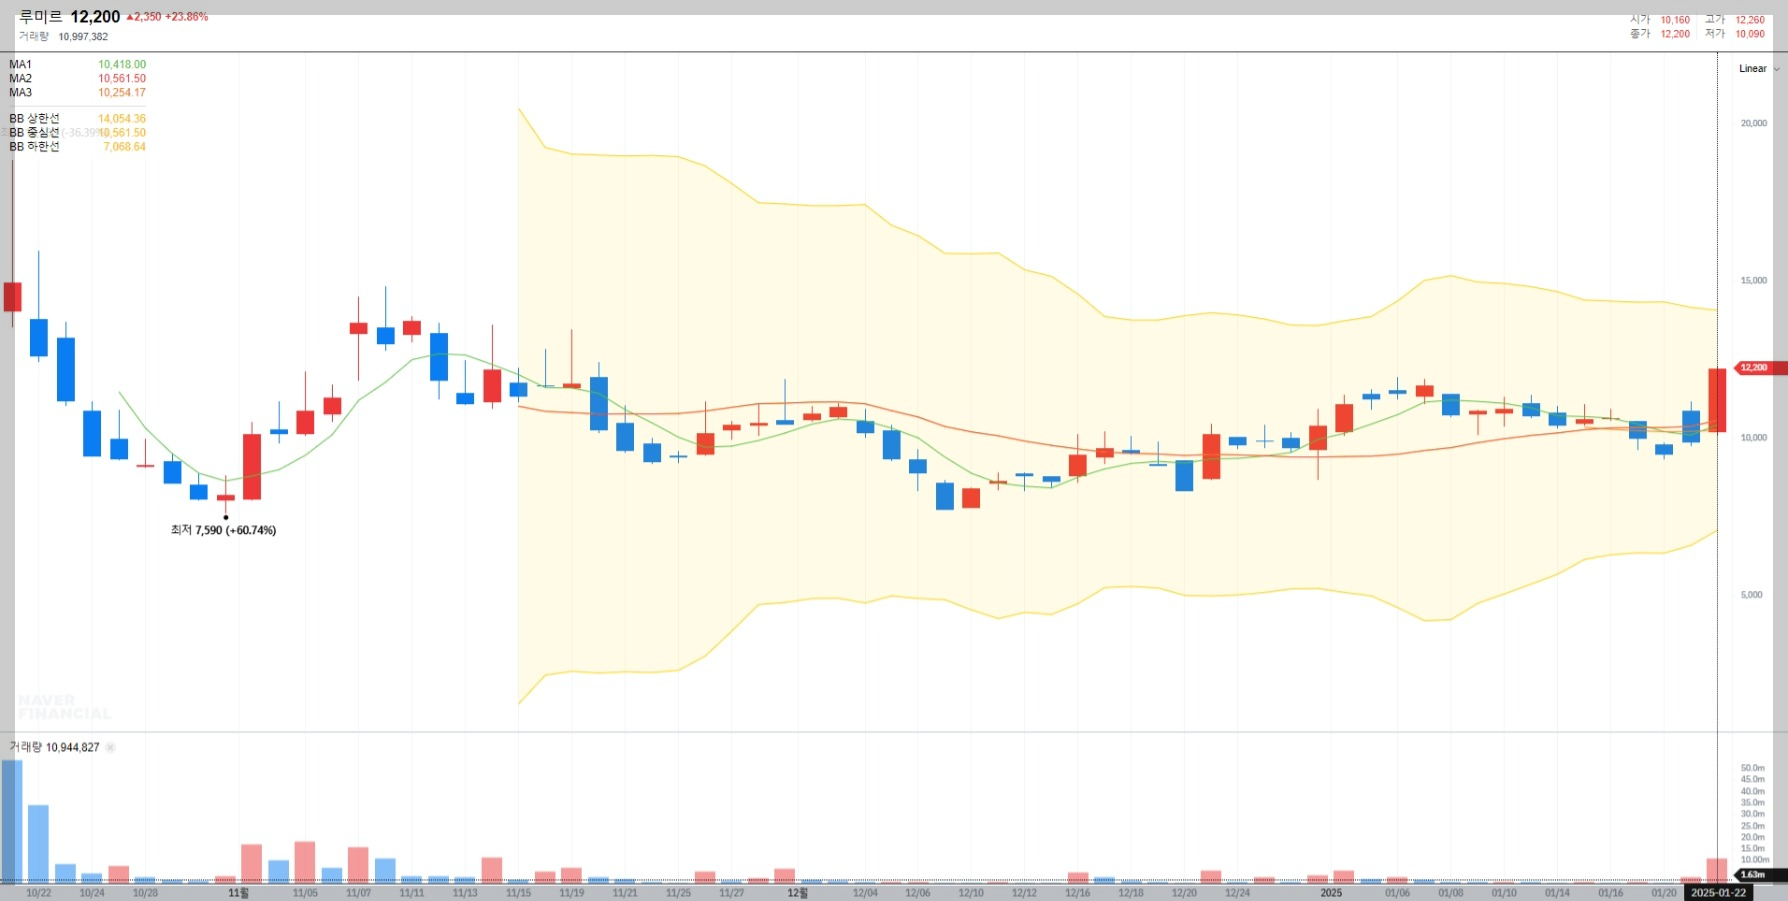
Task: Click the 2025-01-22 date marker
Action: click(1718, 893)
